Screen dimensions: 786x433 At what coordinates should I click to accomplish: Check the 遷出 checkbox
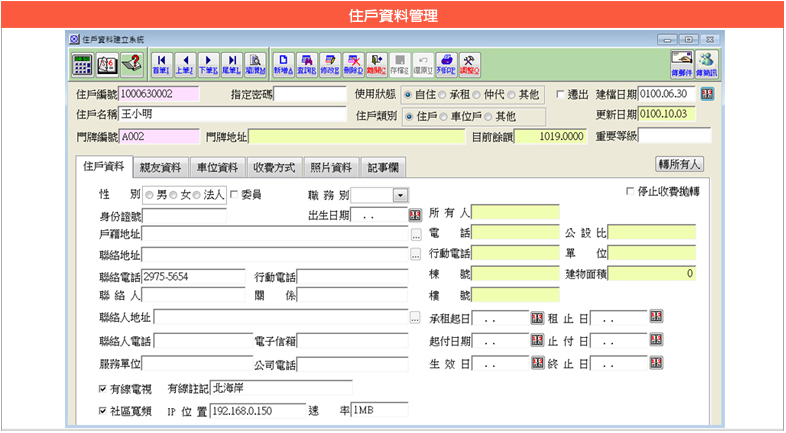pyautogui.click(x=561, y=95)
